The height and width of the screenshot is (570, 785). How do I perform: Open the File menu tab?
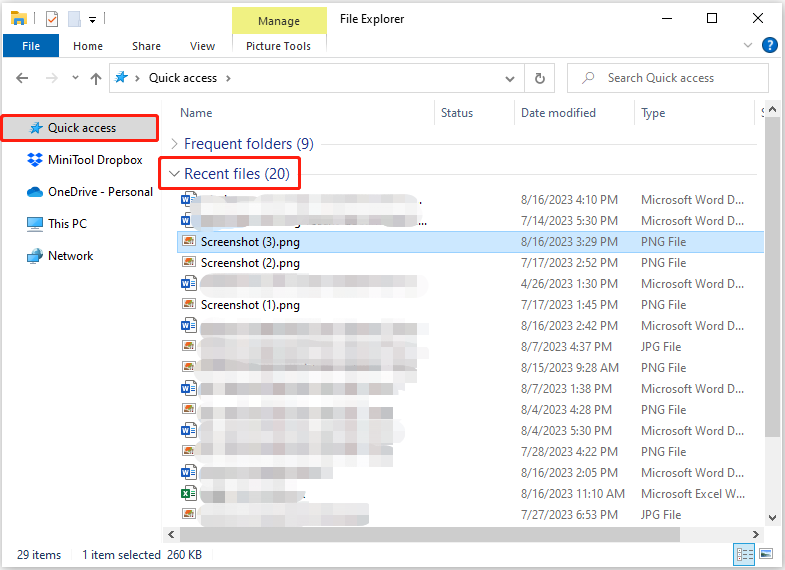click(31, 46)
